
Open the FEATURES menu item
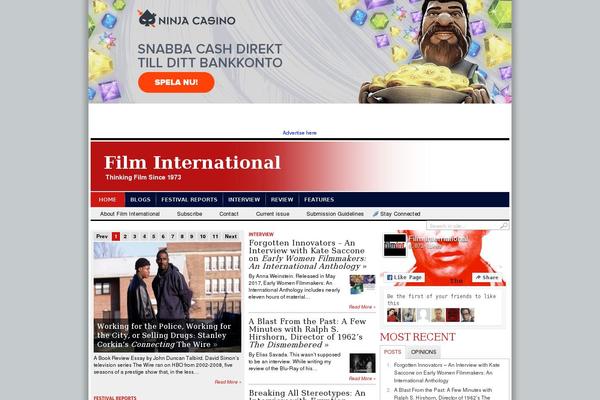point(319,199)
